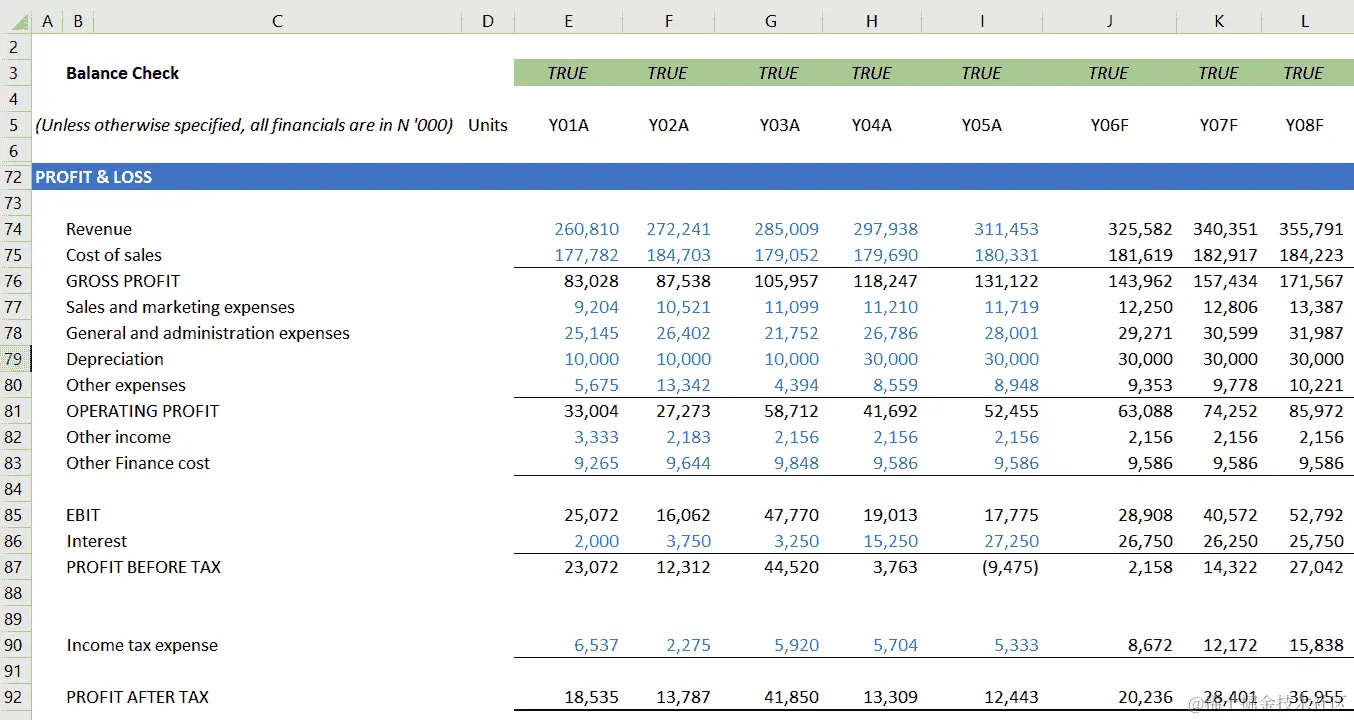
Task: Select the Other Finance cost label
Action: point(138,463)
